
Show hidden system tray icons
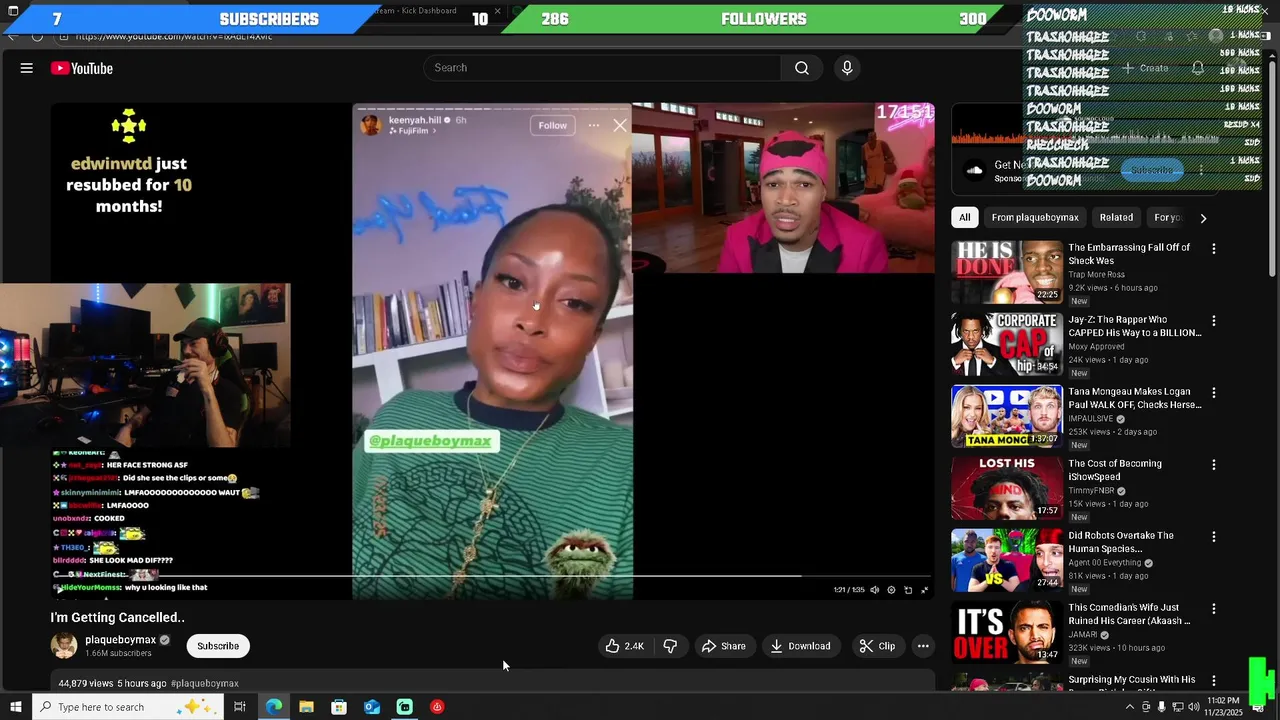[x=1130, y=707]
